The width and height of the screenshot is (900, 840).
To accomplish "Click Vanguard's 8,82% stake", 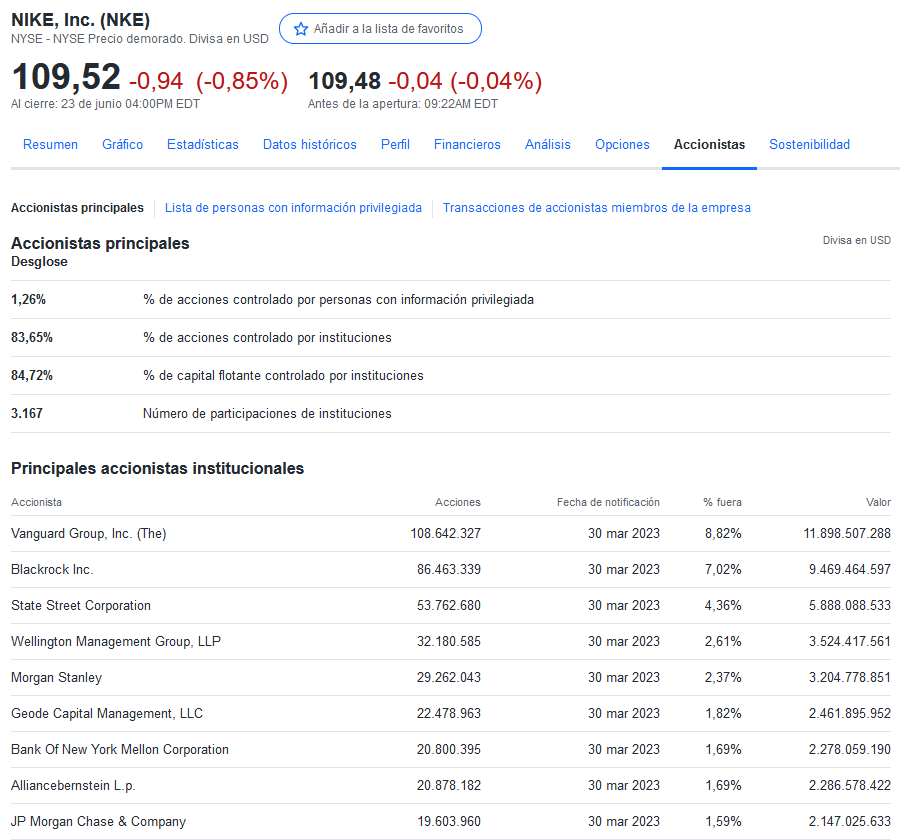I will click(723, 534).
